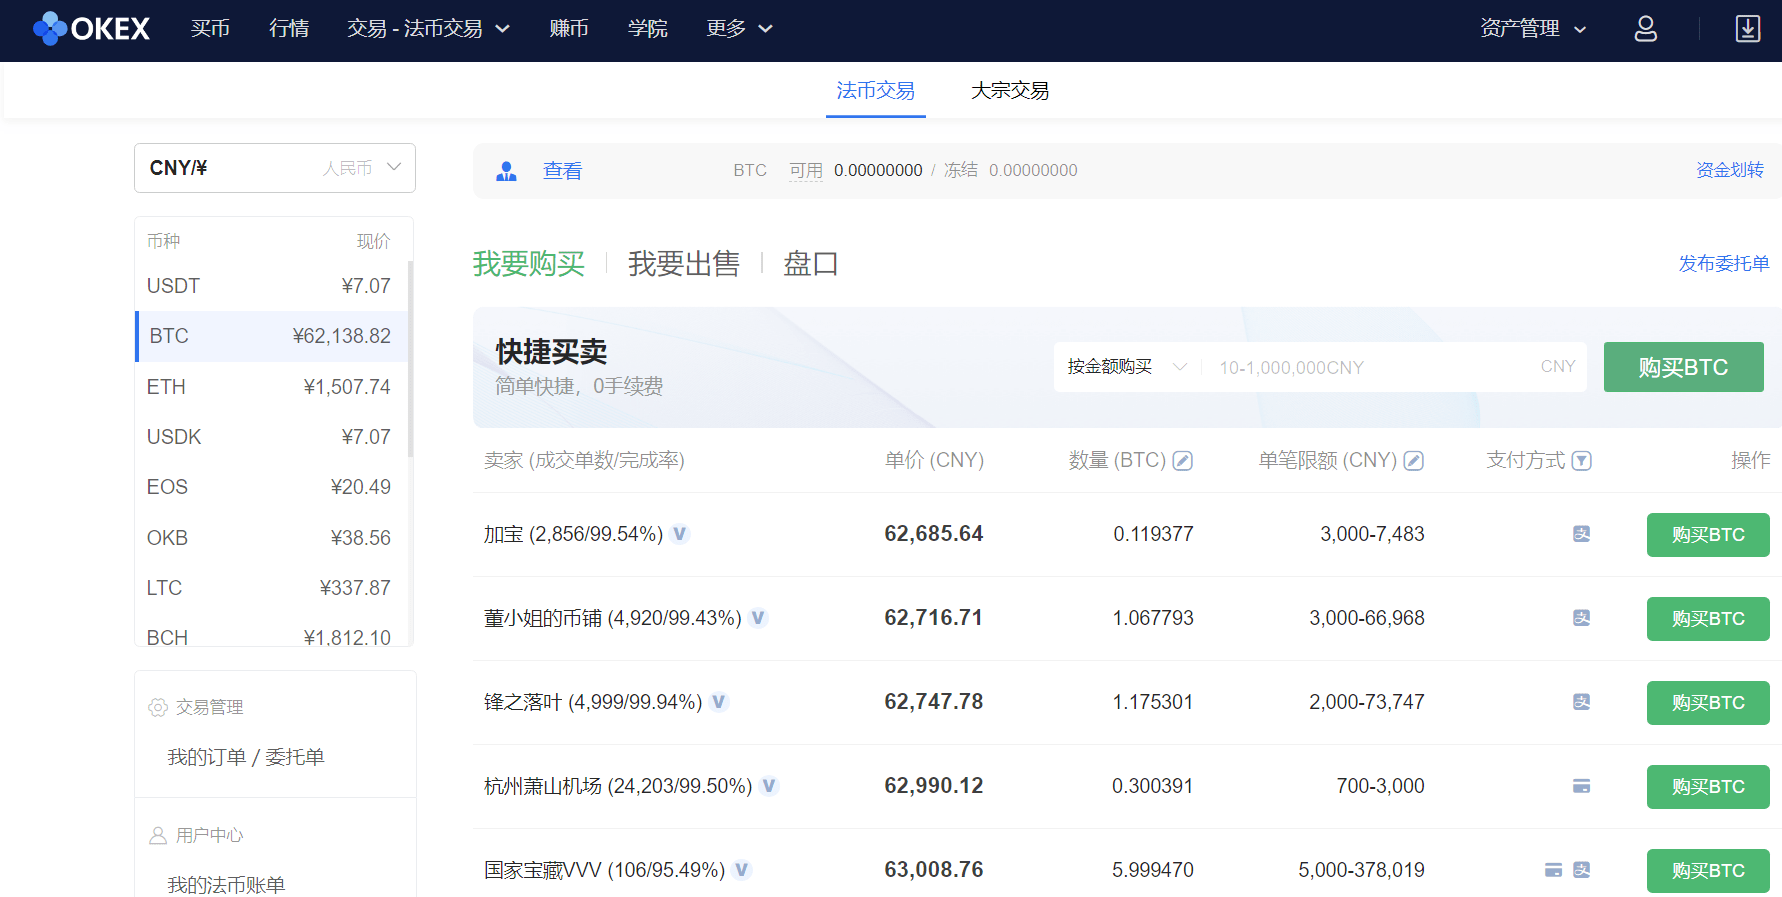The image size is (1782, 897).
Task: Open 行情 in the top navigation
Action: [x=289, y=29]
